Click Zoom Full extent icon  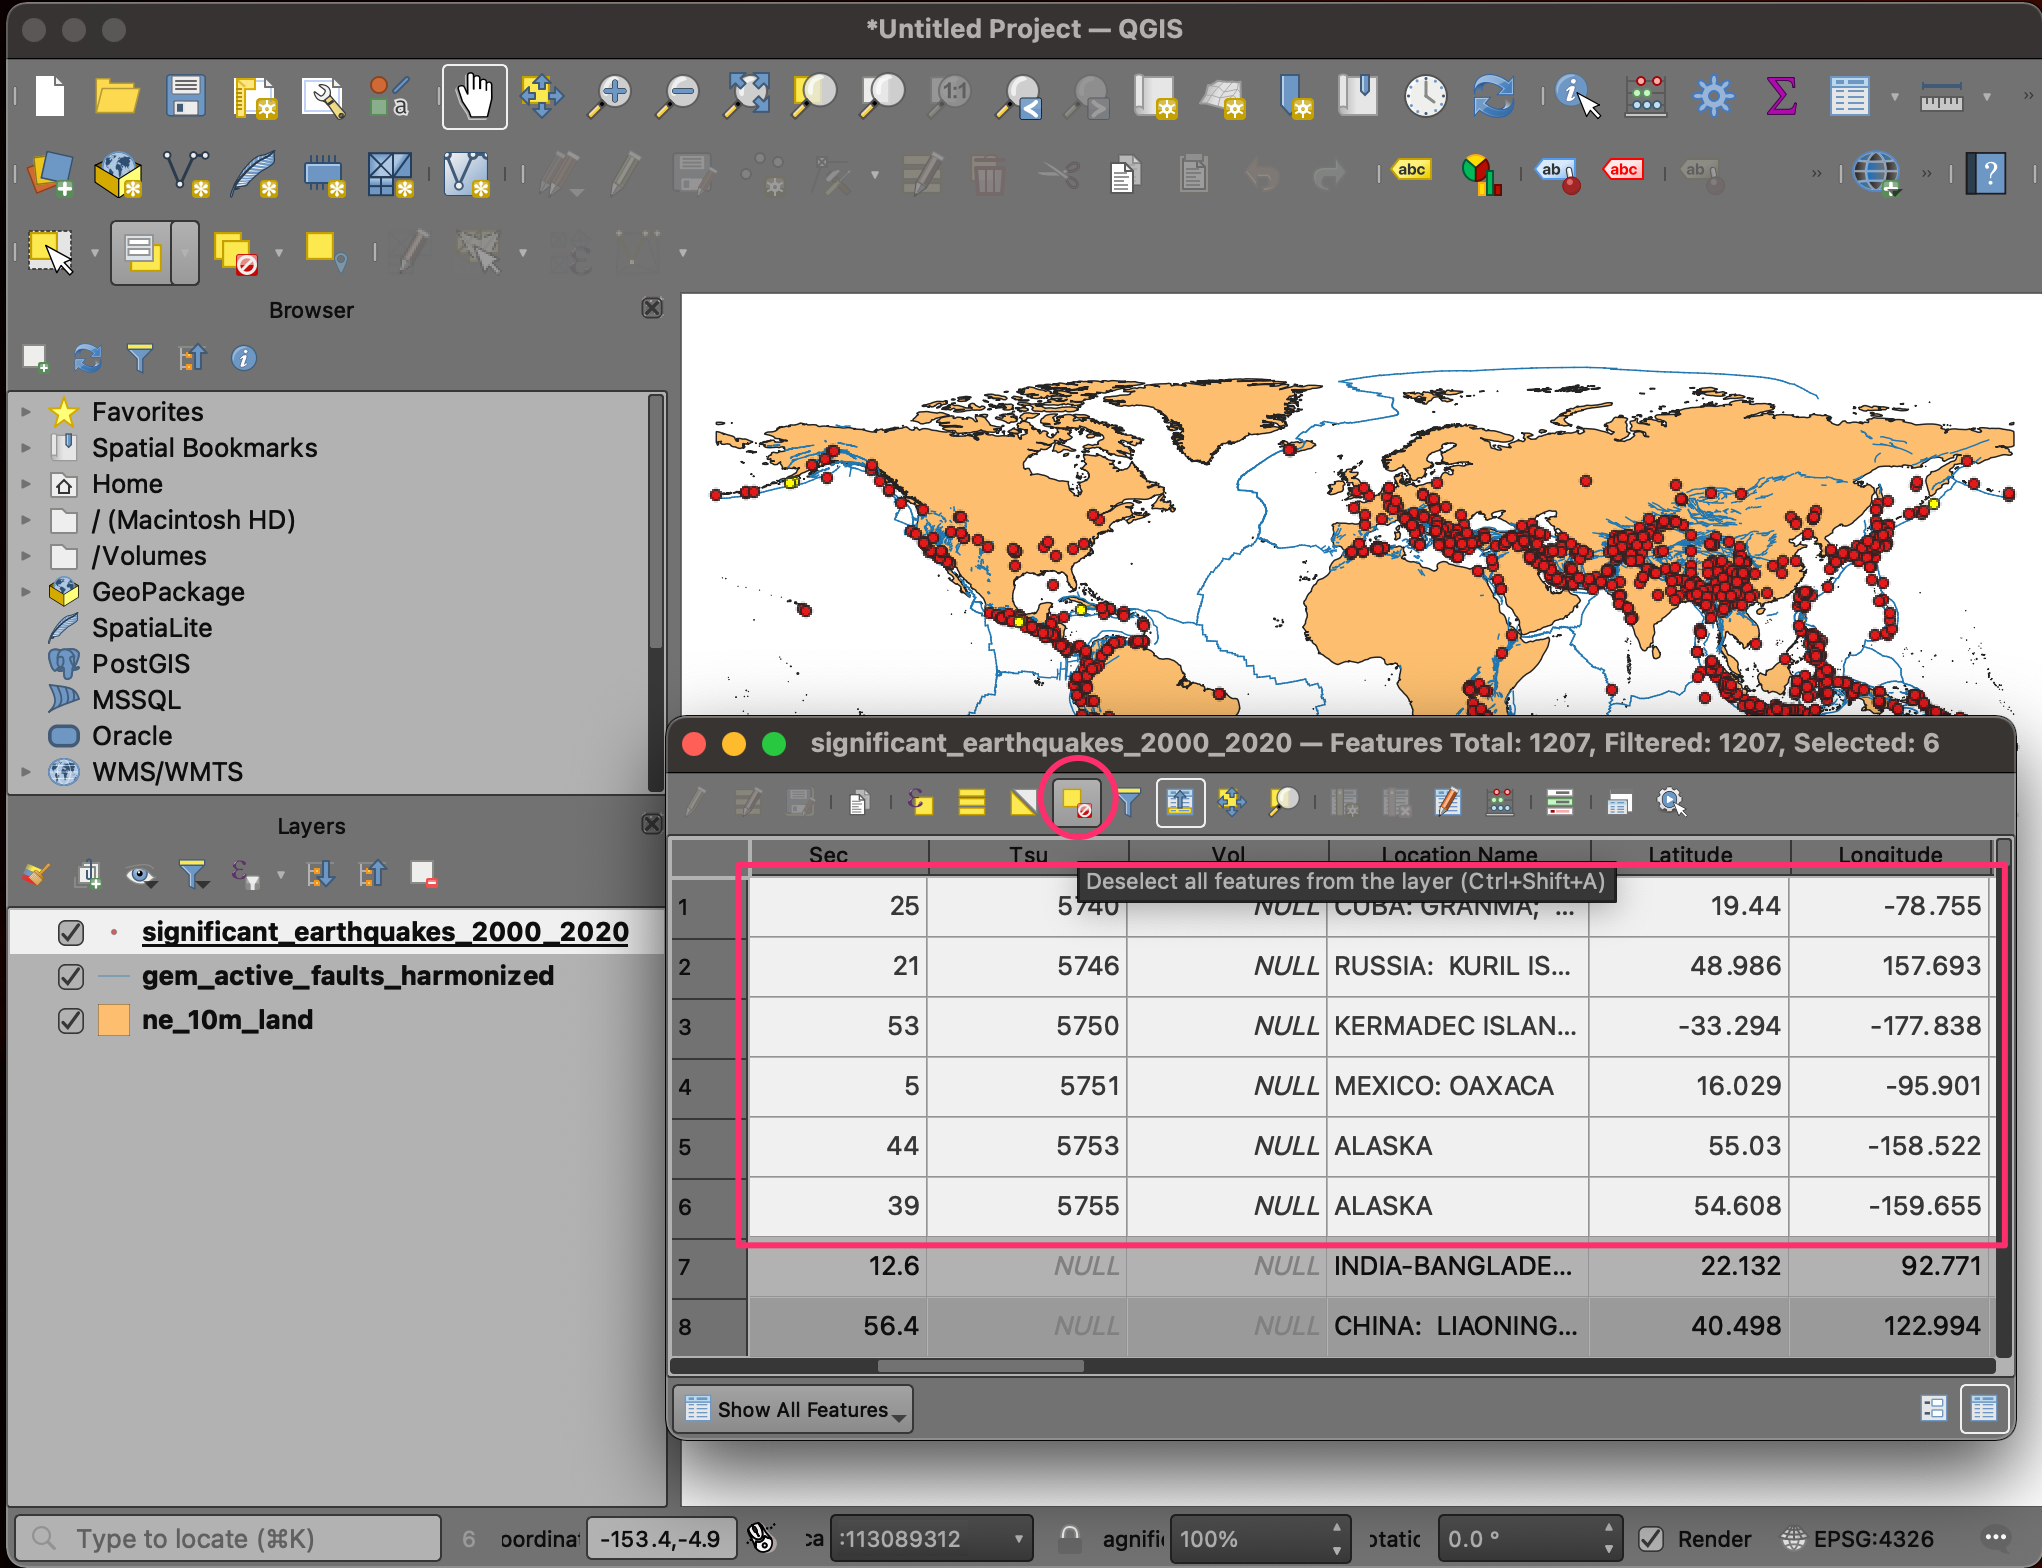tap(747, 97)
